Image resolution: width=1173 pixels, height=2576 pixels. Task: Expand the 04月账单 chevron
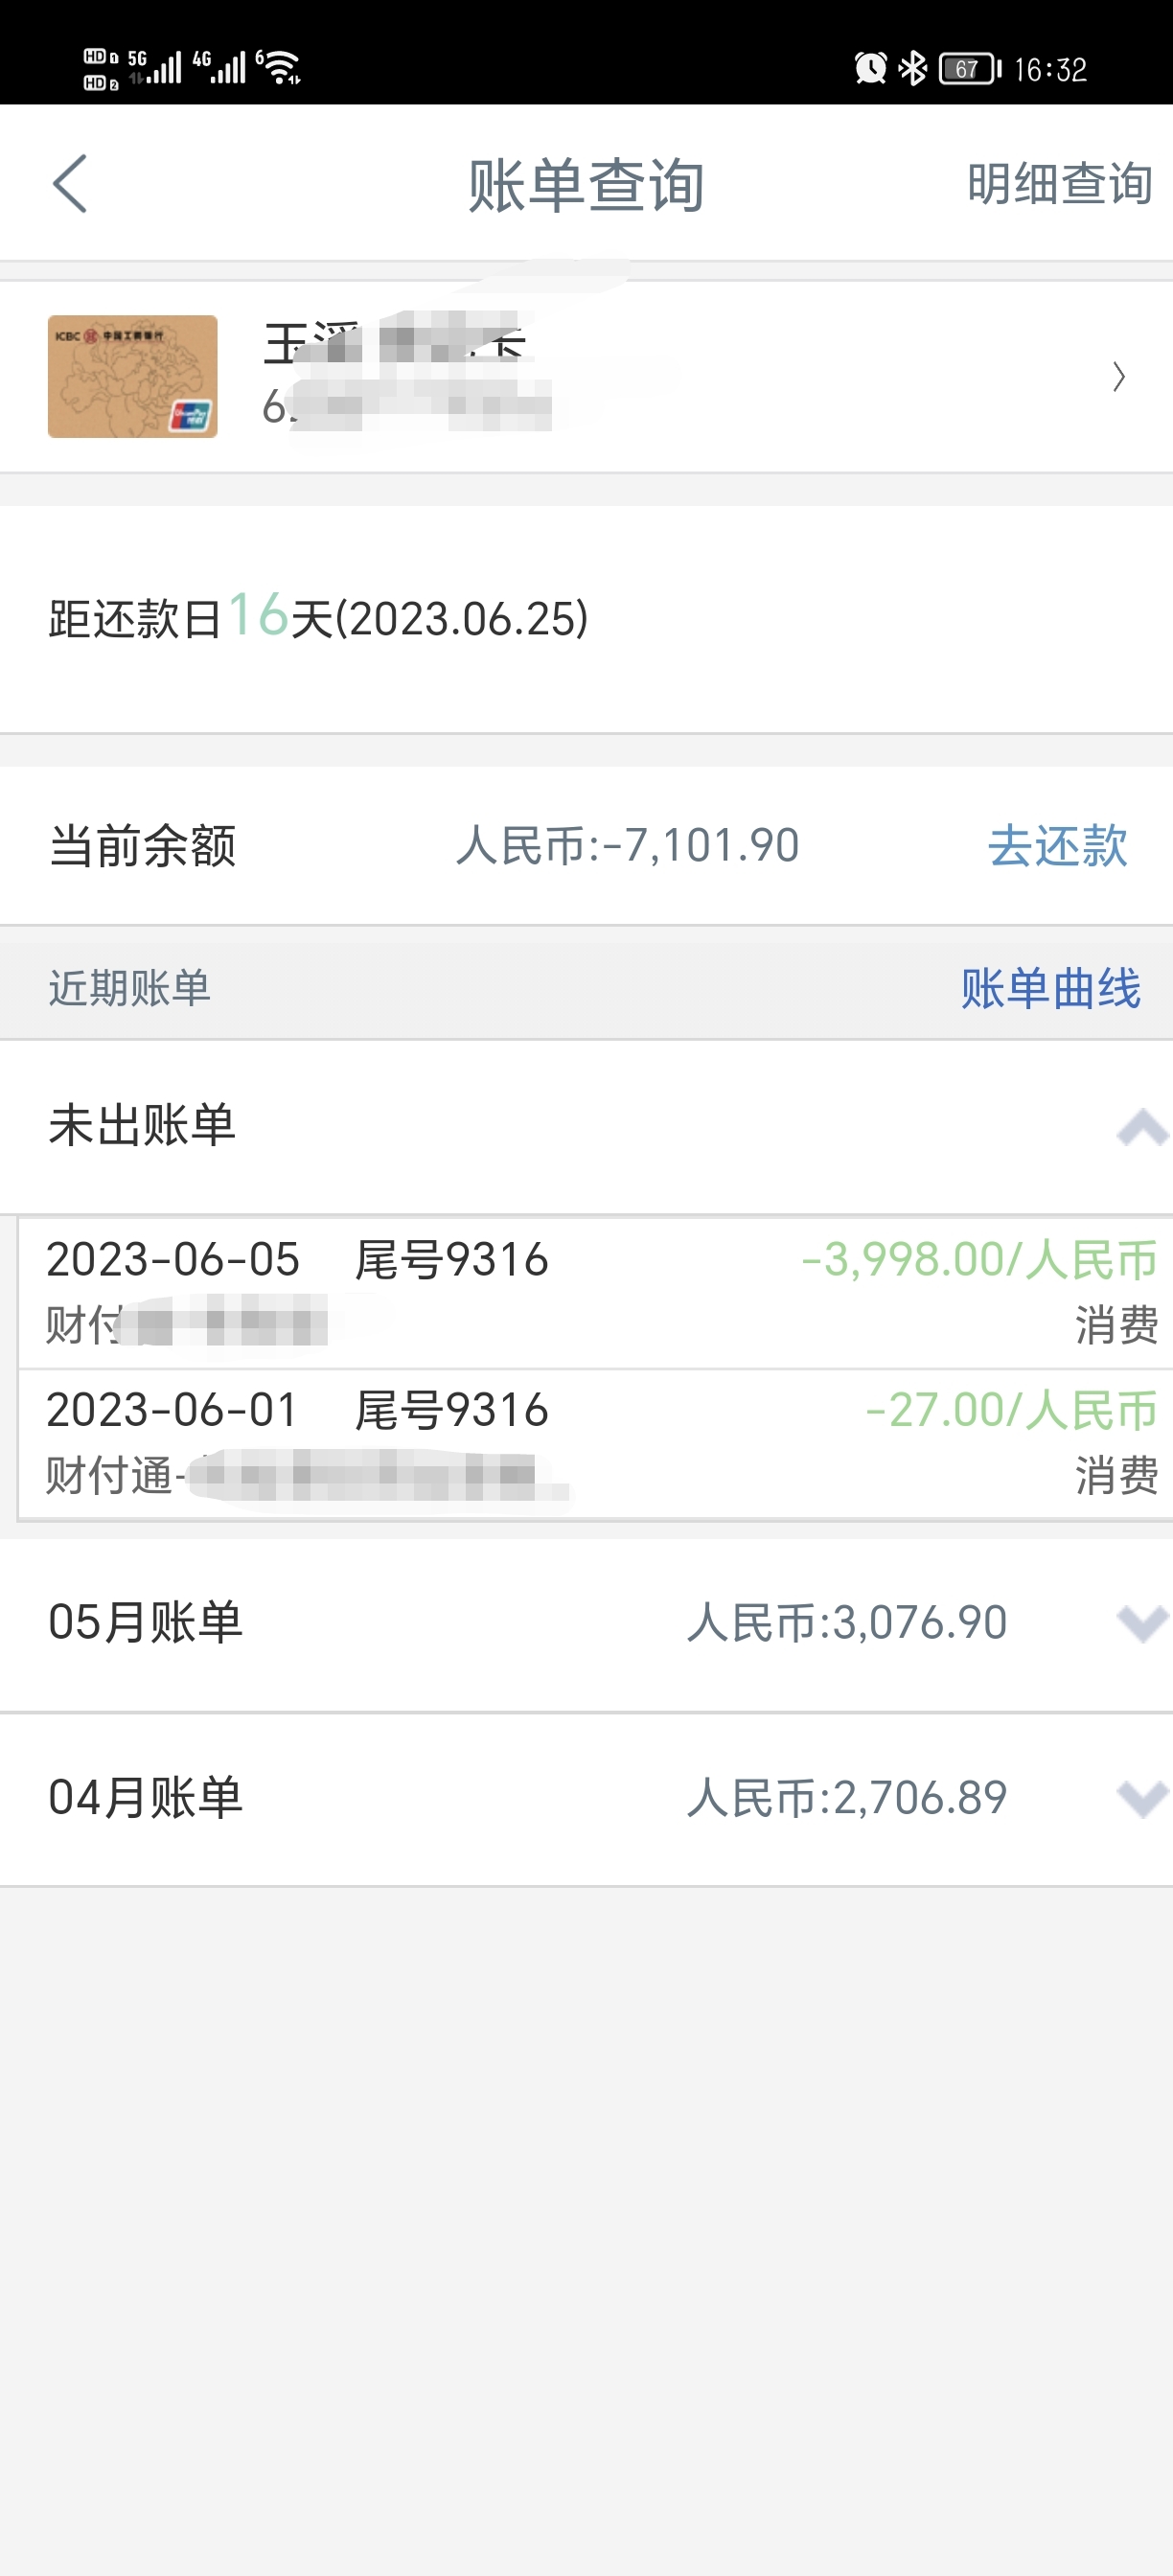(x=1142, y=1798)
